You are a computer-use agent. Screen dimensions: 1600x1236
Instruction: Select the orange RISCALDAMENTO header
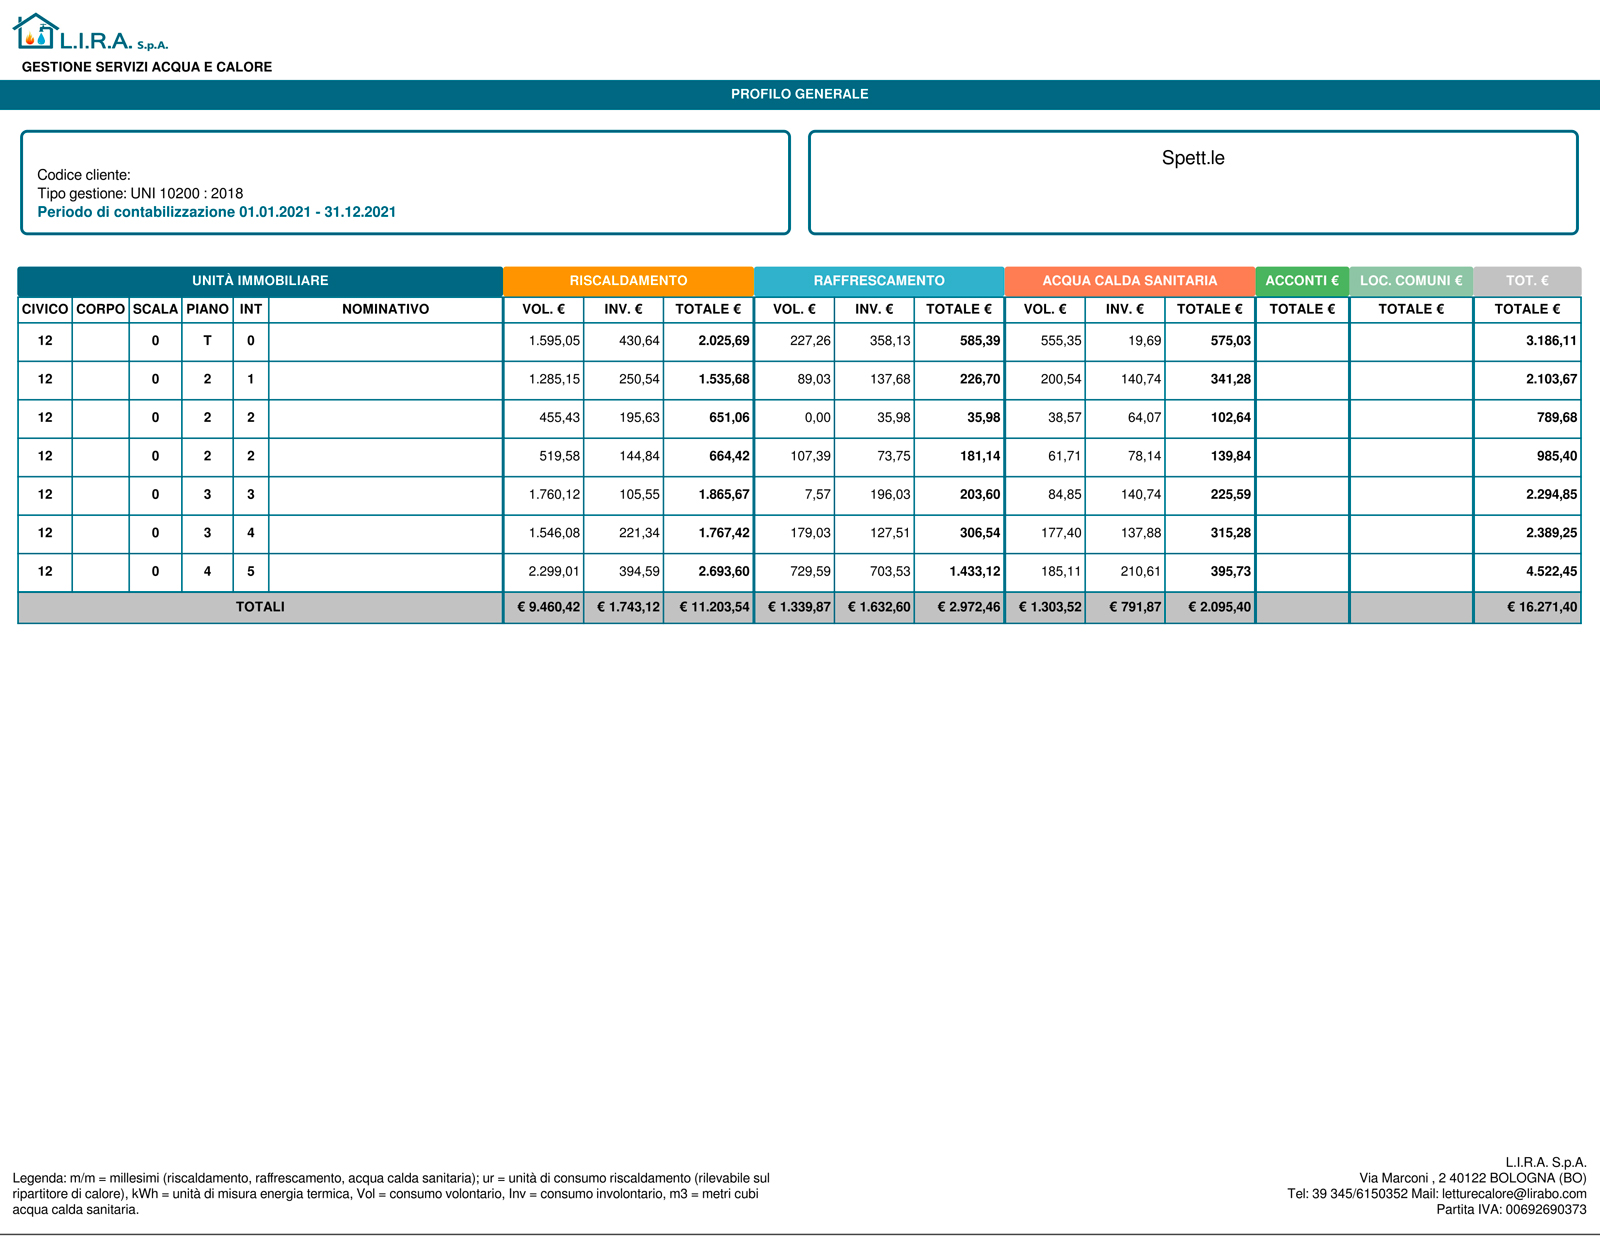628,281
